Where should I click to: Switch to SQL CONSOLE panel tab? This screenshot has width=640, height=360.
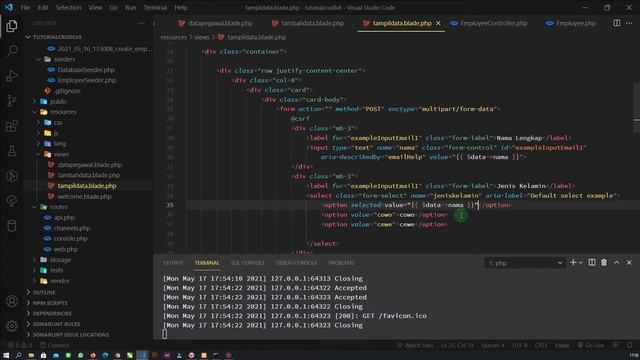[x=247, y=263]
